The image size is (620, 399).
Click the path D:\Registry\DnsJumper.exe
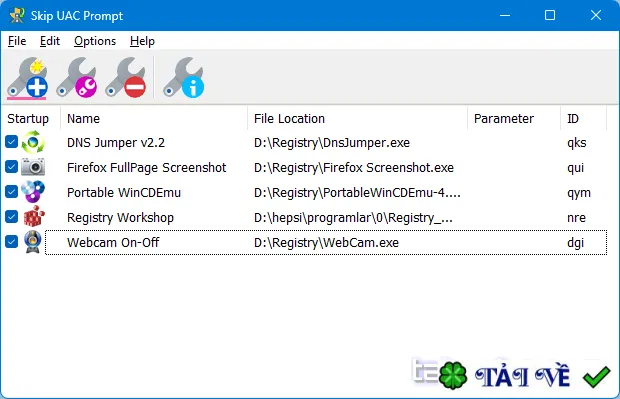coord(332,143)
